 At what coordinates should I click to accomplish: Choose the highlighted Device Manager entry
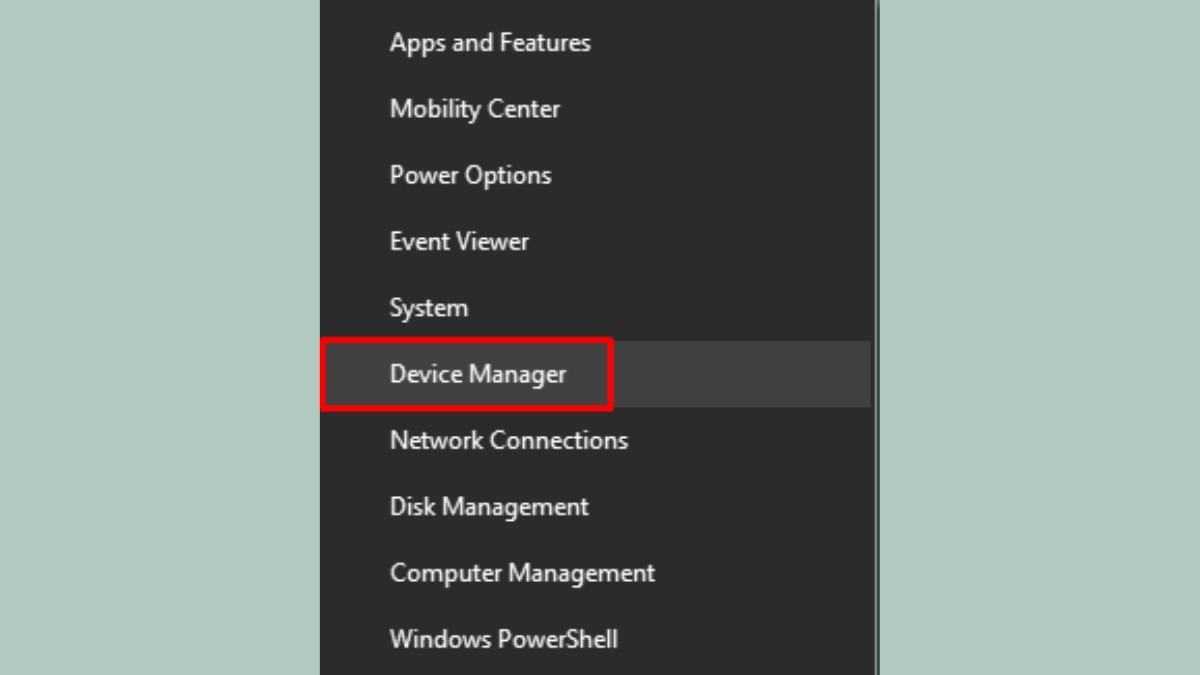[477, 374]
